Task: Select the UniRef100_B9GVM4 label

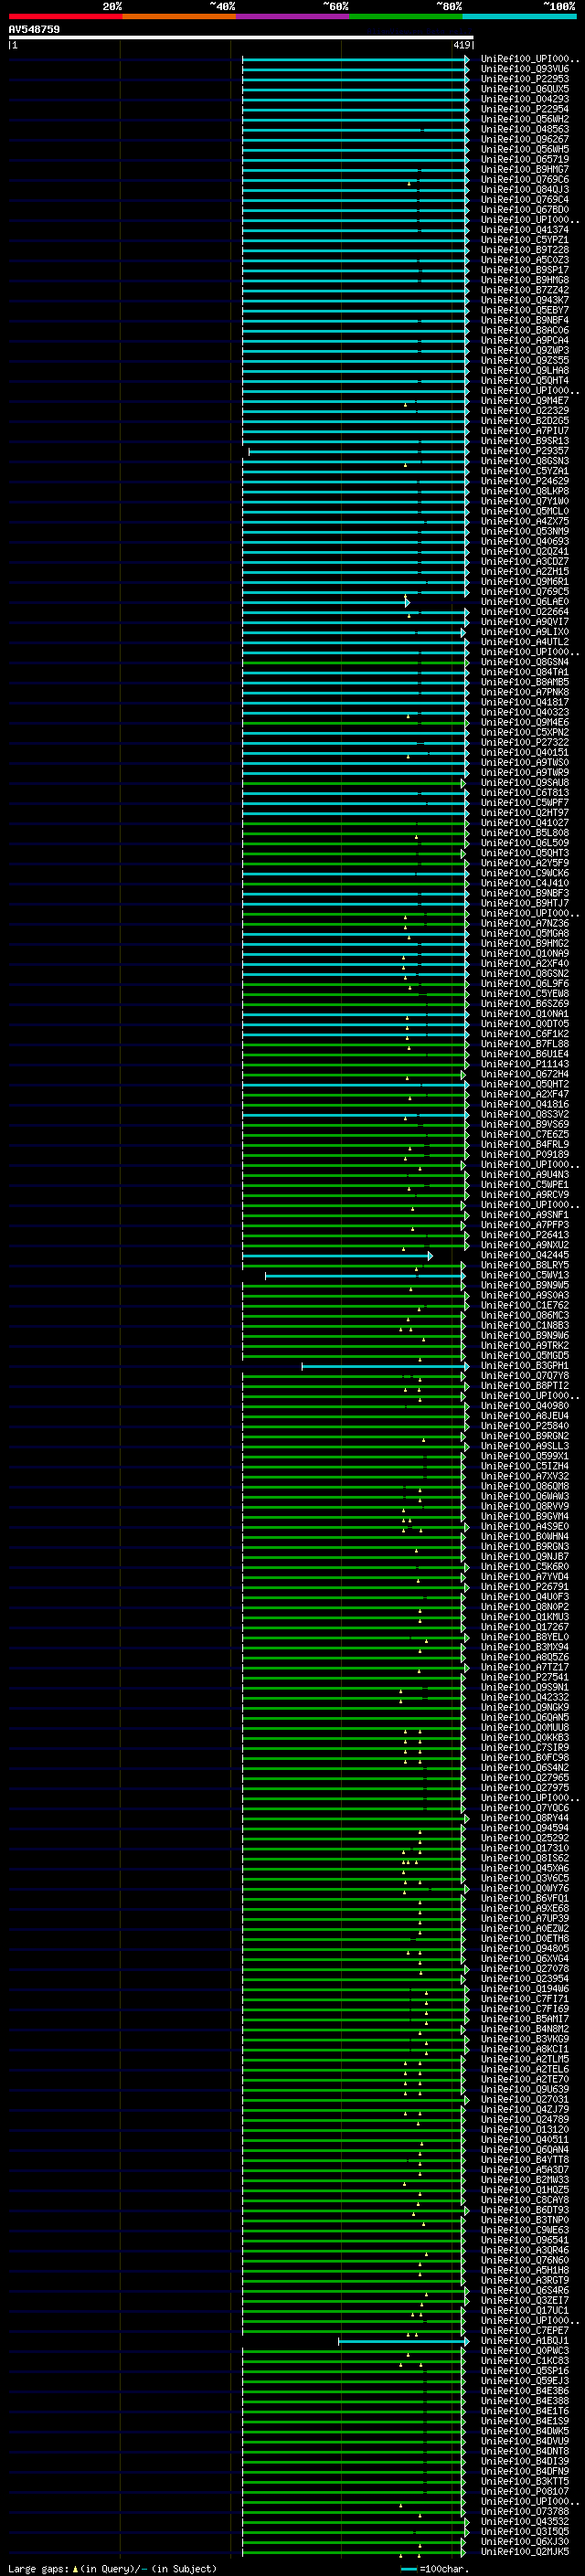Action: point(525,1517)
